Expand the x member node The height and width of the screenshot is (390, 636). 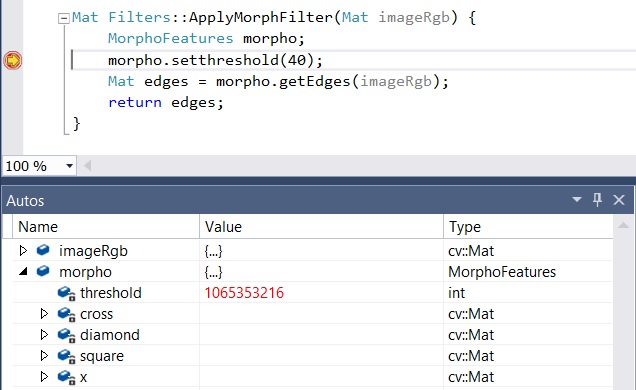click(x=44, y=377)
